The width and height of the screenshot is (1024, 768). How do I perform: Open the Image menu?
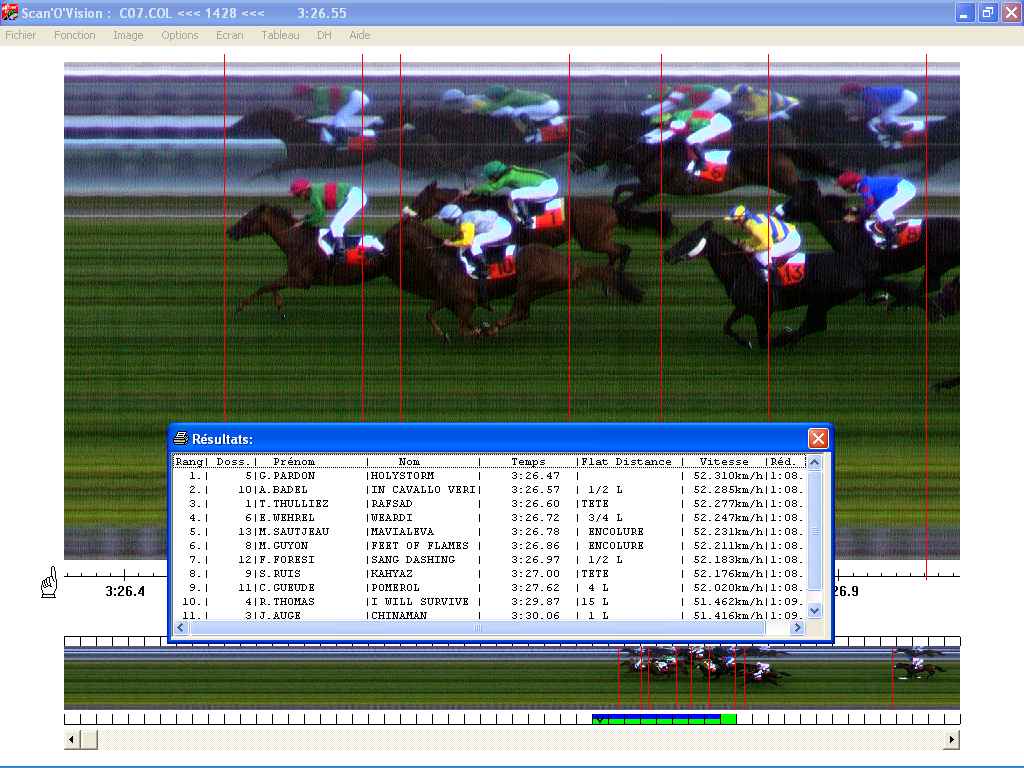pyautogui.click(x=128, y=35)
